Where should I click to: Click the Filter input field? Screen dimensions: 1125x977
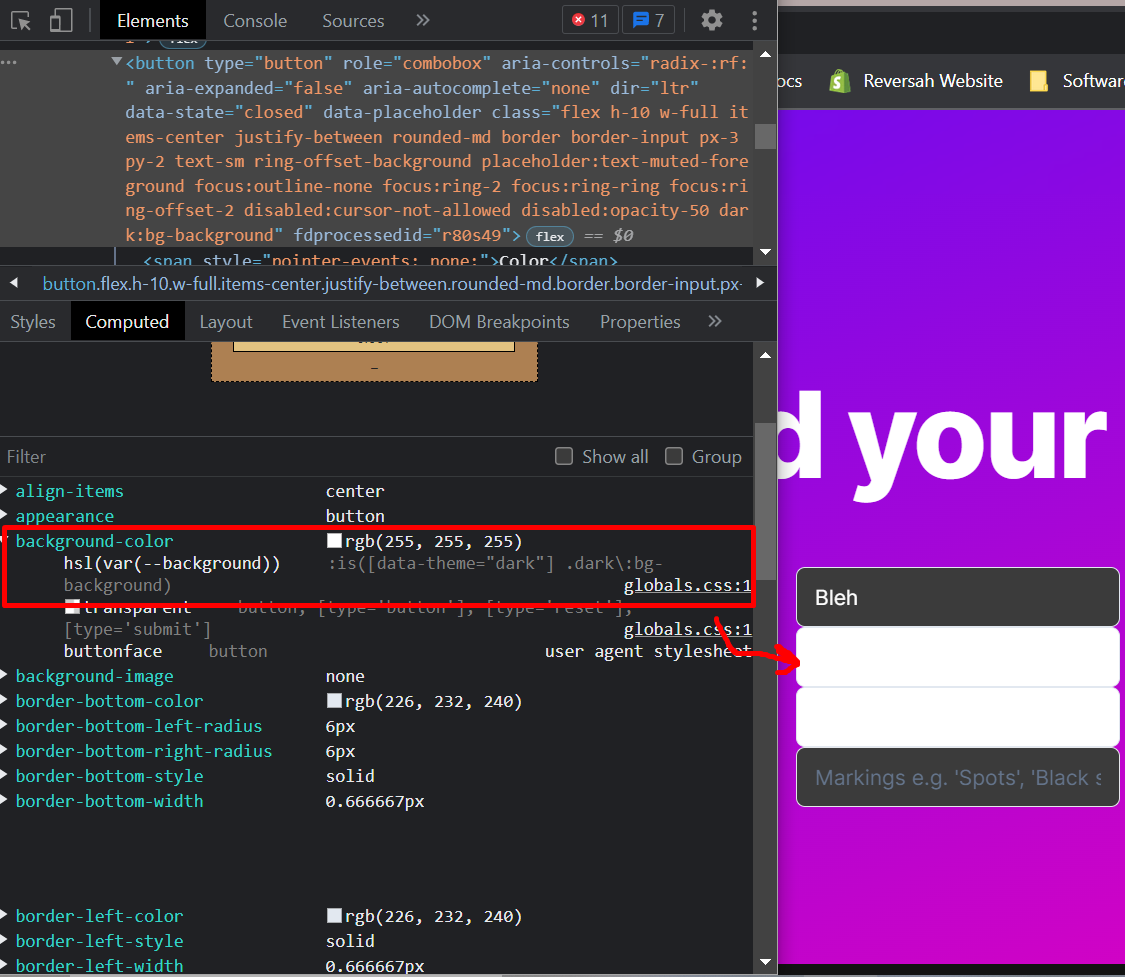(x=270, y=456)
